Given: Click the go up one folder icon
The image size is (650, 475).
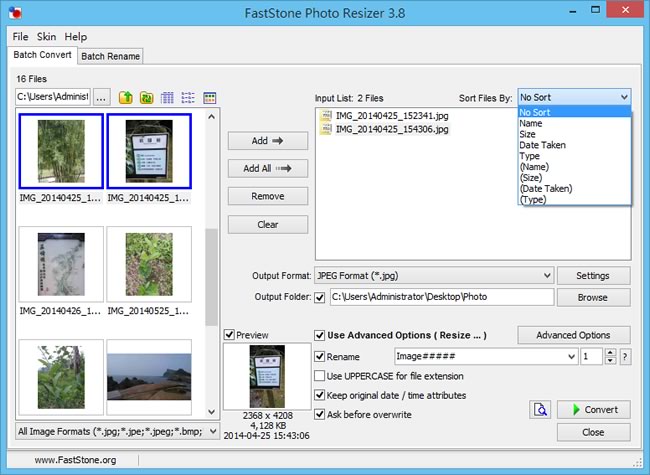Looking at the screenshot, I should [x=126, y=98].
